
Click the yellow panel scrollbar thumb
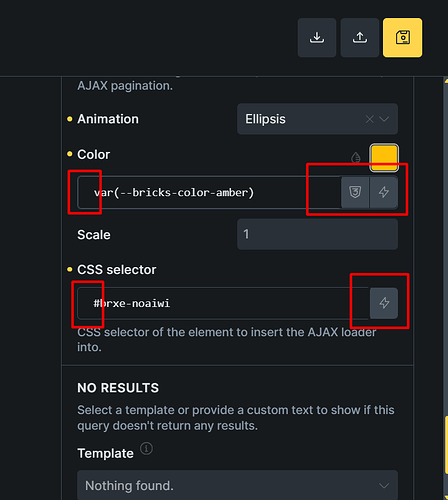tap(446, 445)
